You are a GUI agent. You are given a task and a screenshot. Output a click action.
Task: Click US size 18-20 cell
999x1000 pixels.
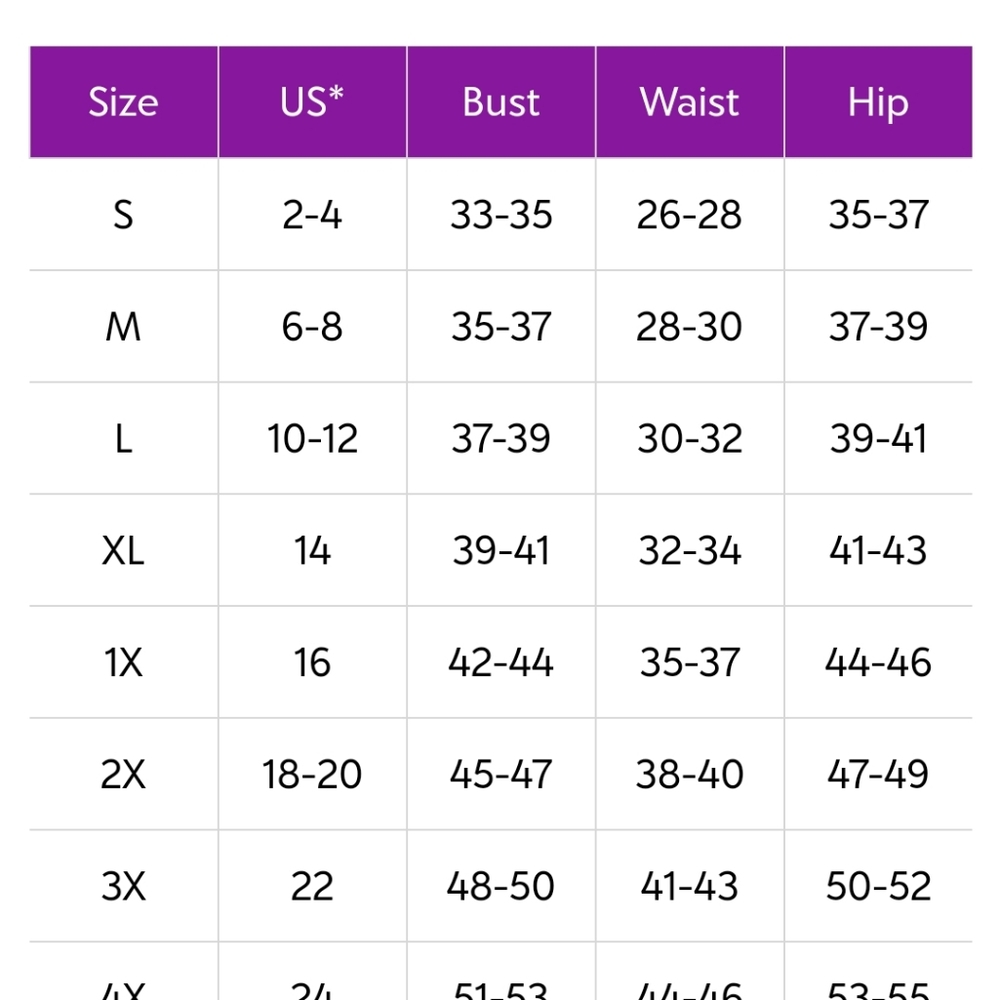[312, 774]
